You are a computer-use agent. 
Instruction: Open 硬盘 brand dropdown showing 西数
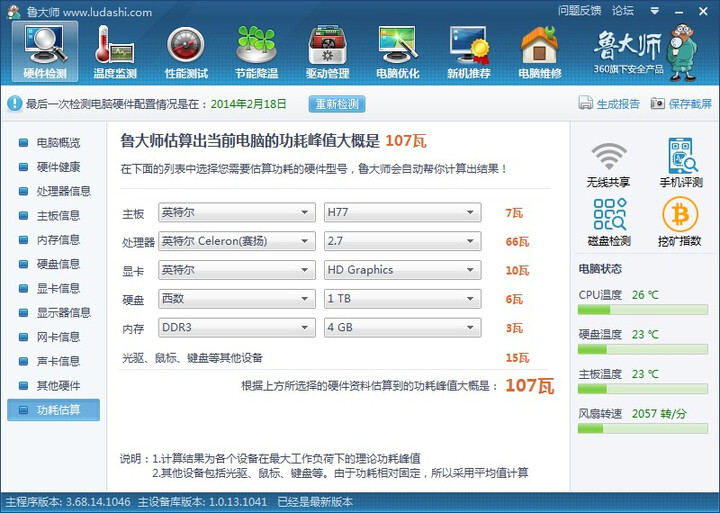(x=237, y=299)
